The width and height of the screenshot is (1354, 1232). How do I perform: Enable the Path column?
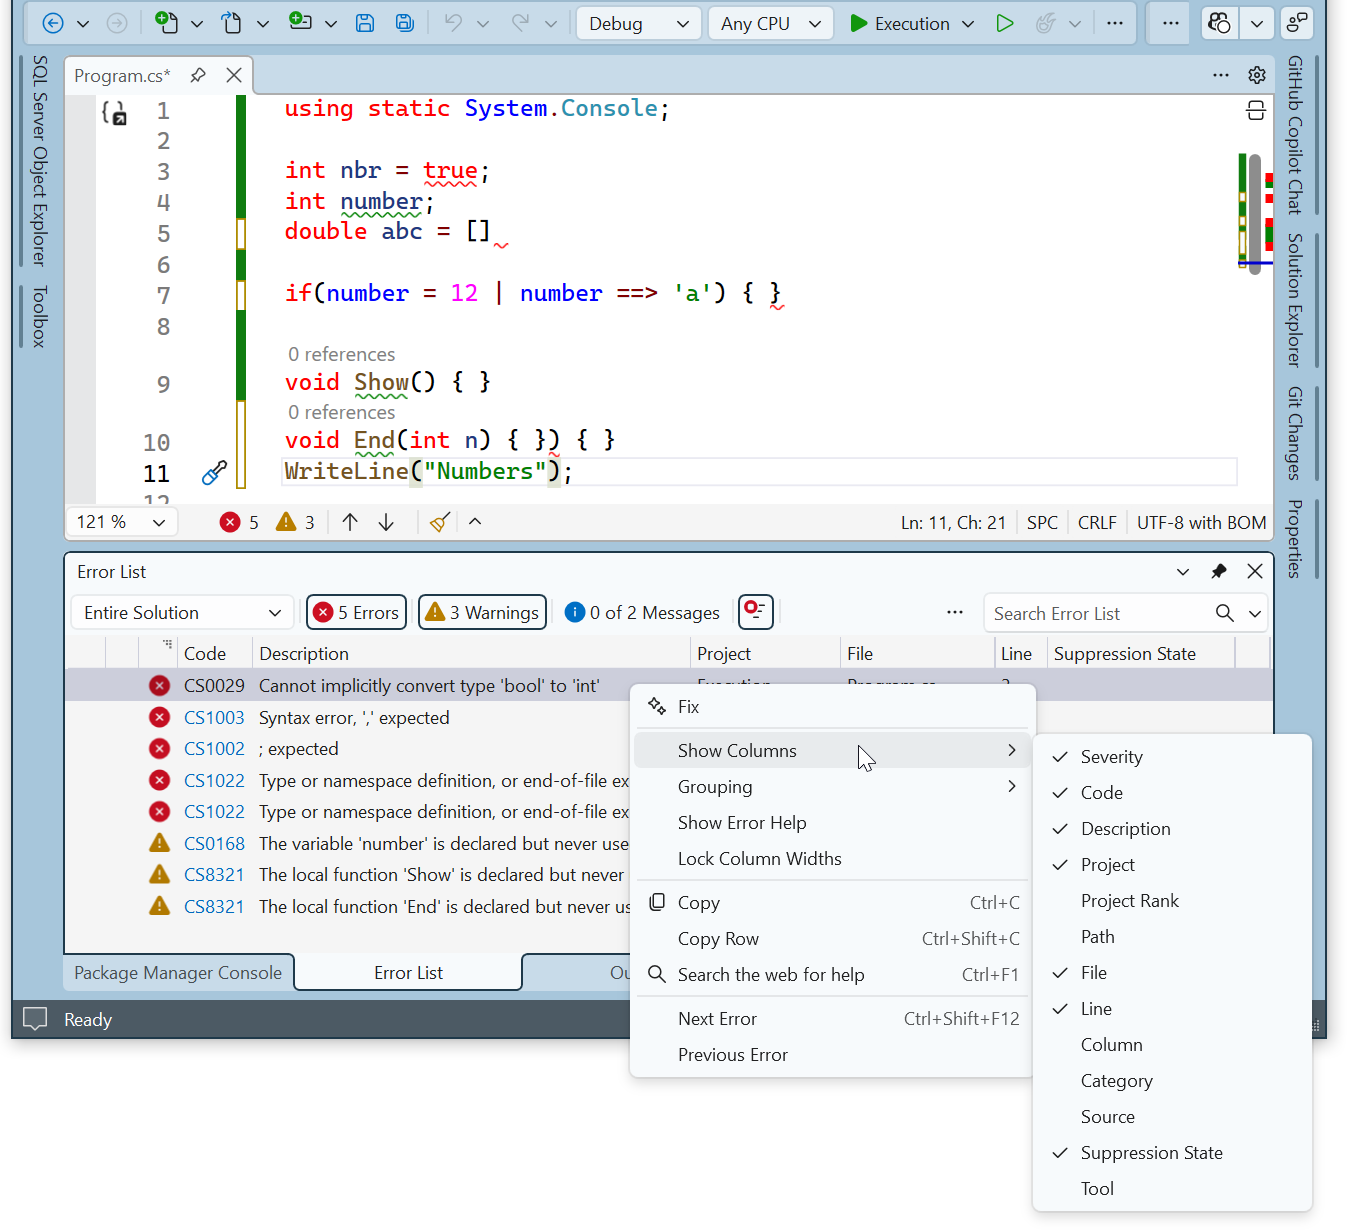1171,937
